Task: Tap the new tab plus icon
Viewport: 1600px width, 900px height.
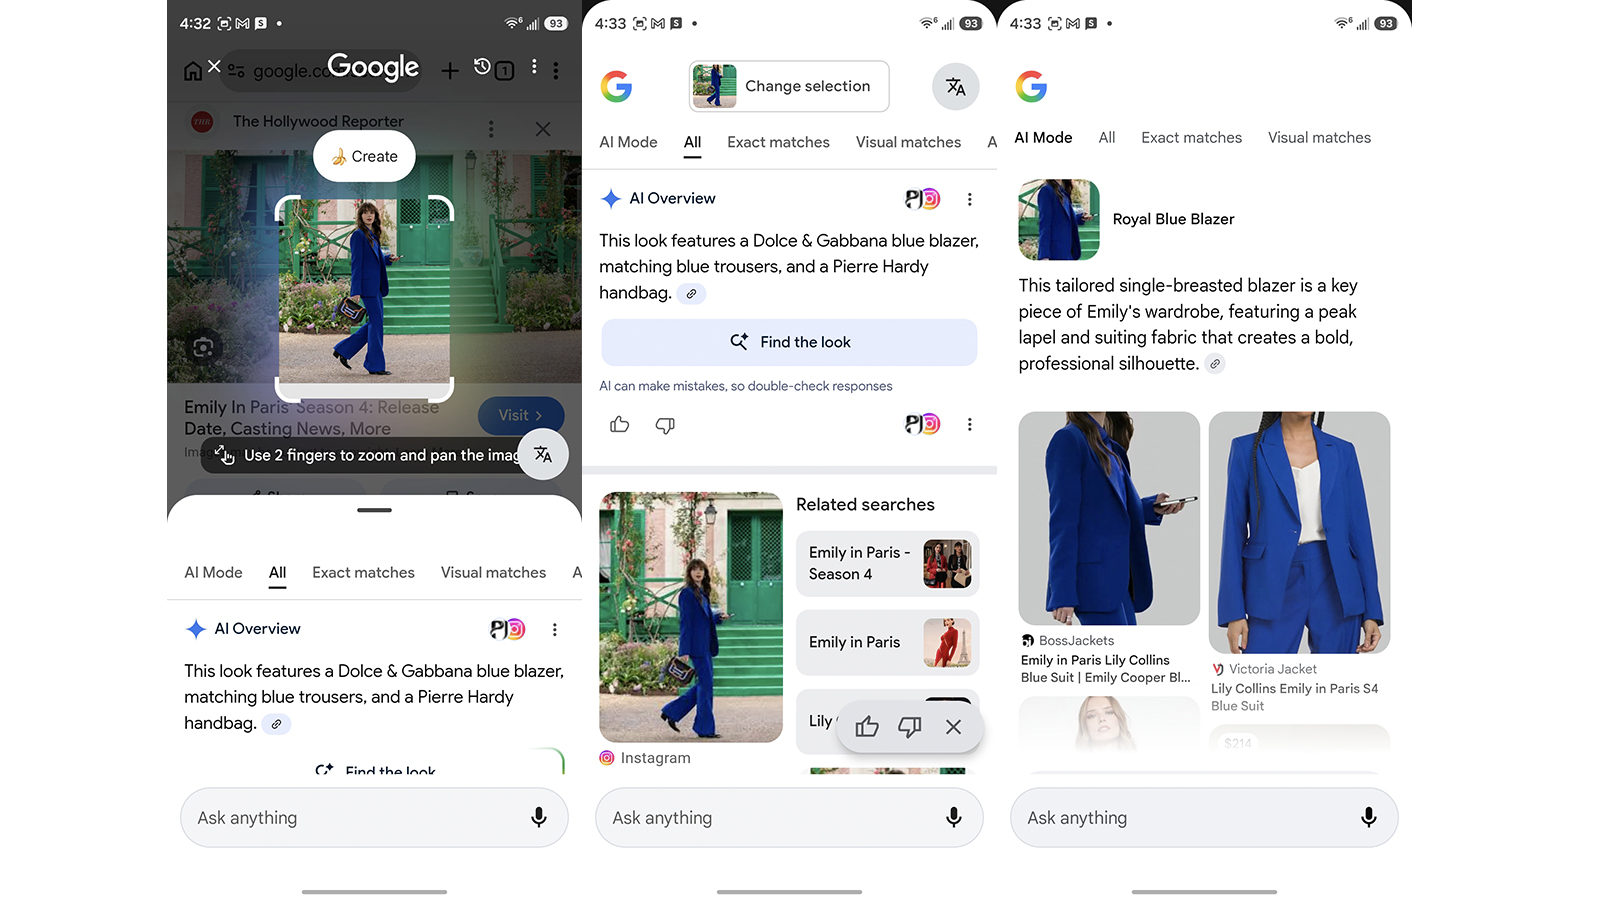Action: point(449,70)
